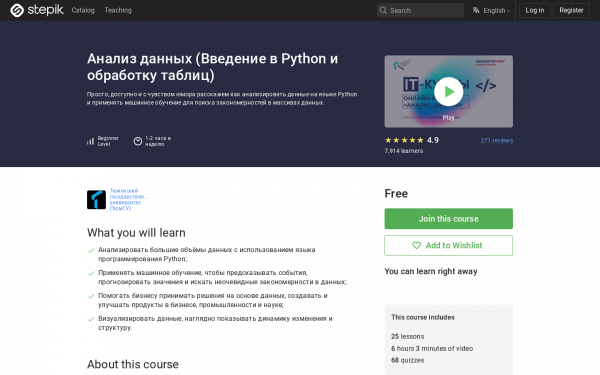Click the '1-2 часа в неделю' workload text
Image resolution: width=600 pixels, height=375 pixels.
tap(158, 141)
